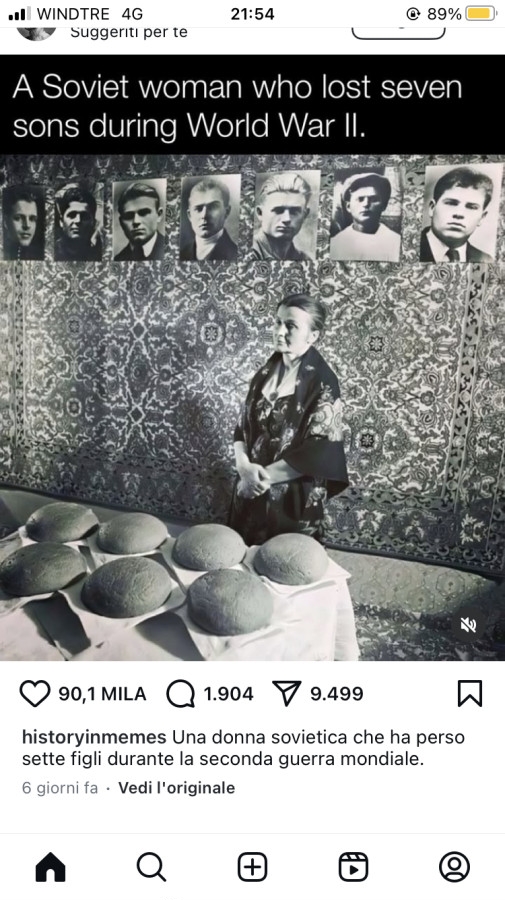The image size is (505, 900).
Task: Tap the battery indicator in status bar
Action: pyautogui.click(x=481, y=13)
